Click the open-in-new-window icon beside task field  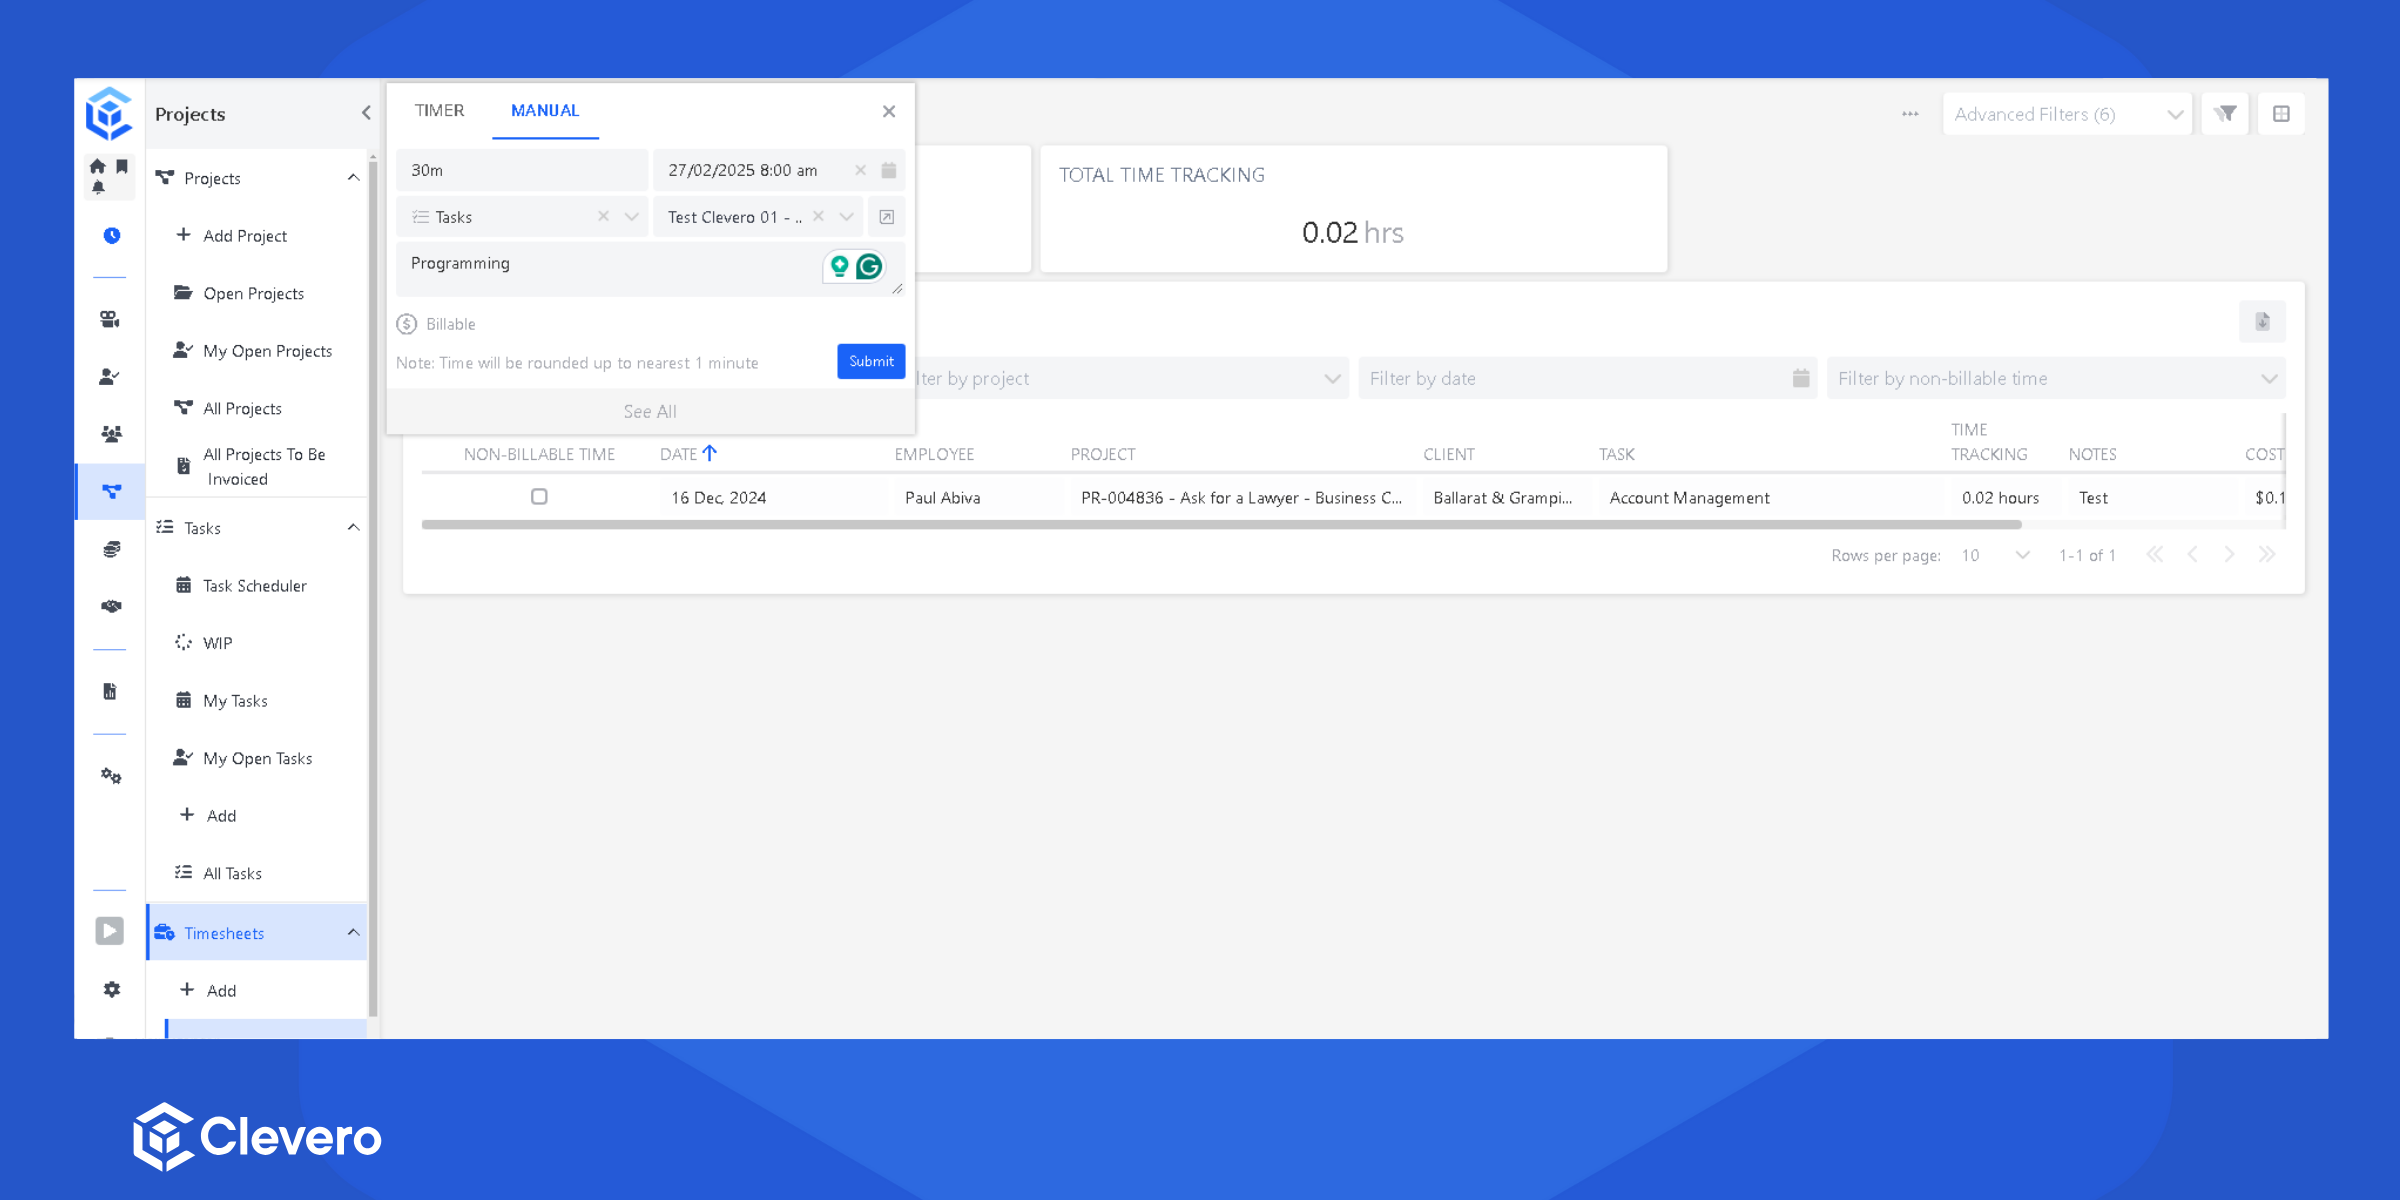[886, 217]
